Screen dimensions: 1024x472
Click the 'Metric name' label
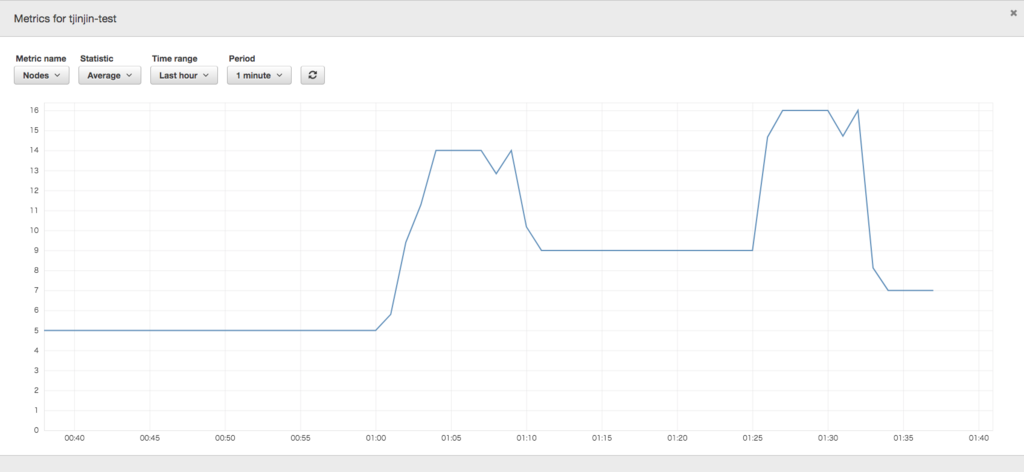[x=40, y=59]
